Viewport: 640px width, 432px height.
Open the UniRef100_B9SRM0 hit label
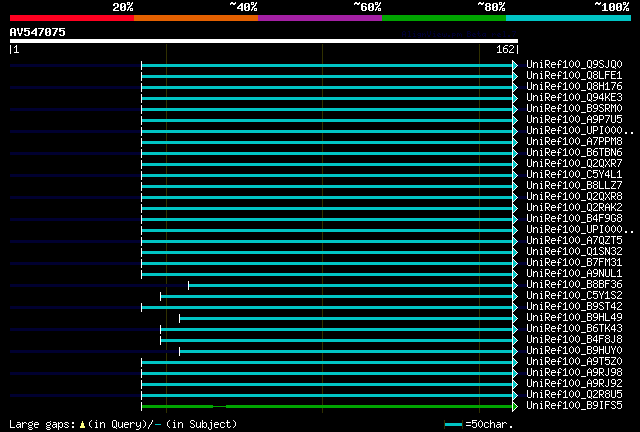(x=574, y=109)
